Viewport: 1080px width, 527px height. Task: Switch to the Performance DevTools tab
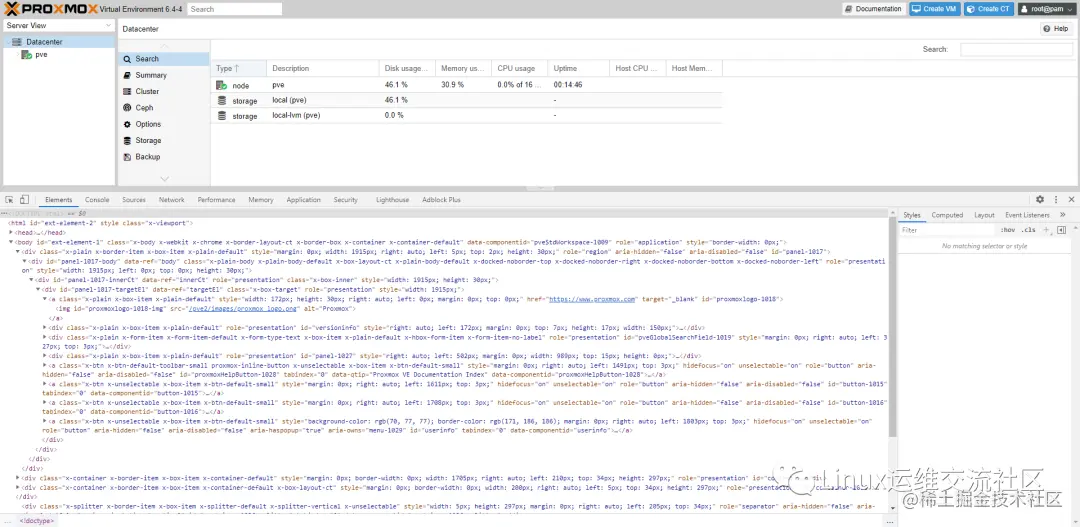coord(216,200)
